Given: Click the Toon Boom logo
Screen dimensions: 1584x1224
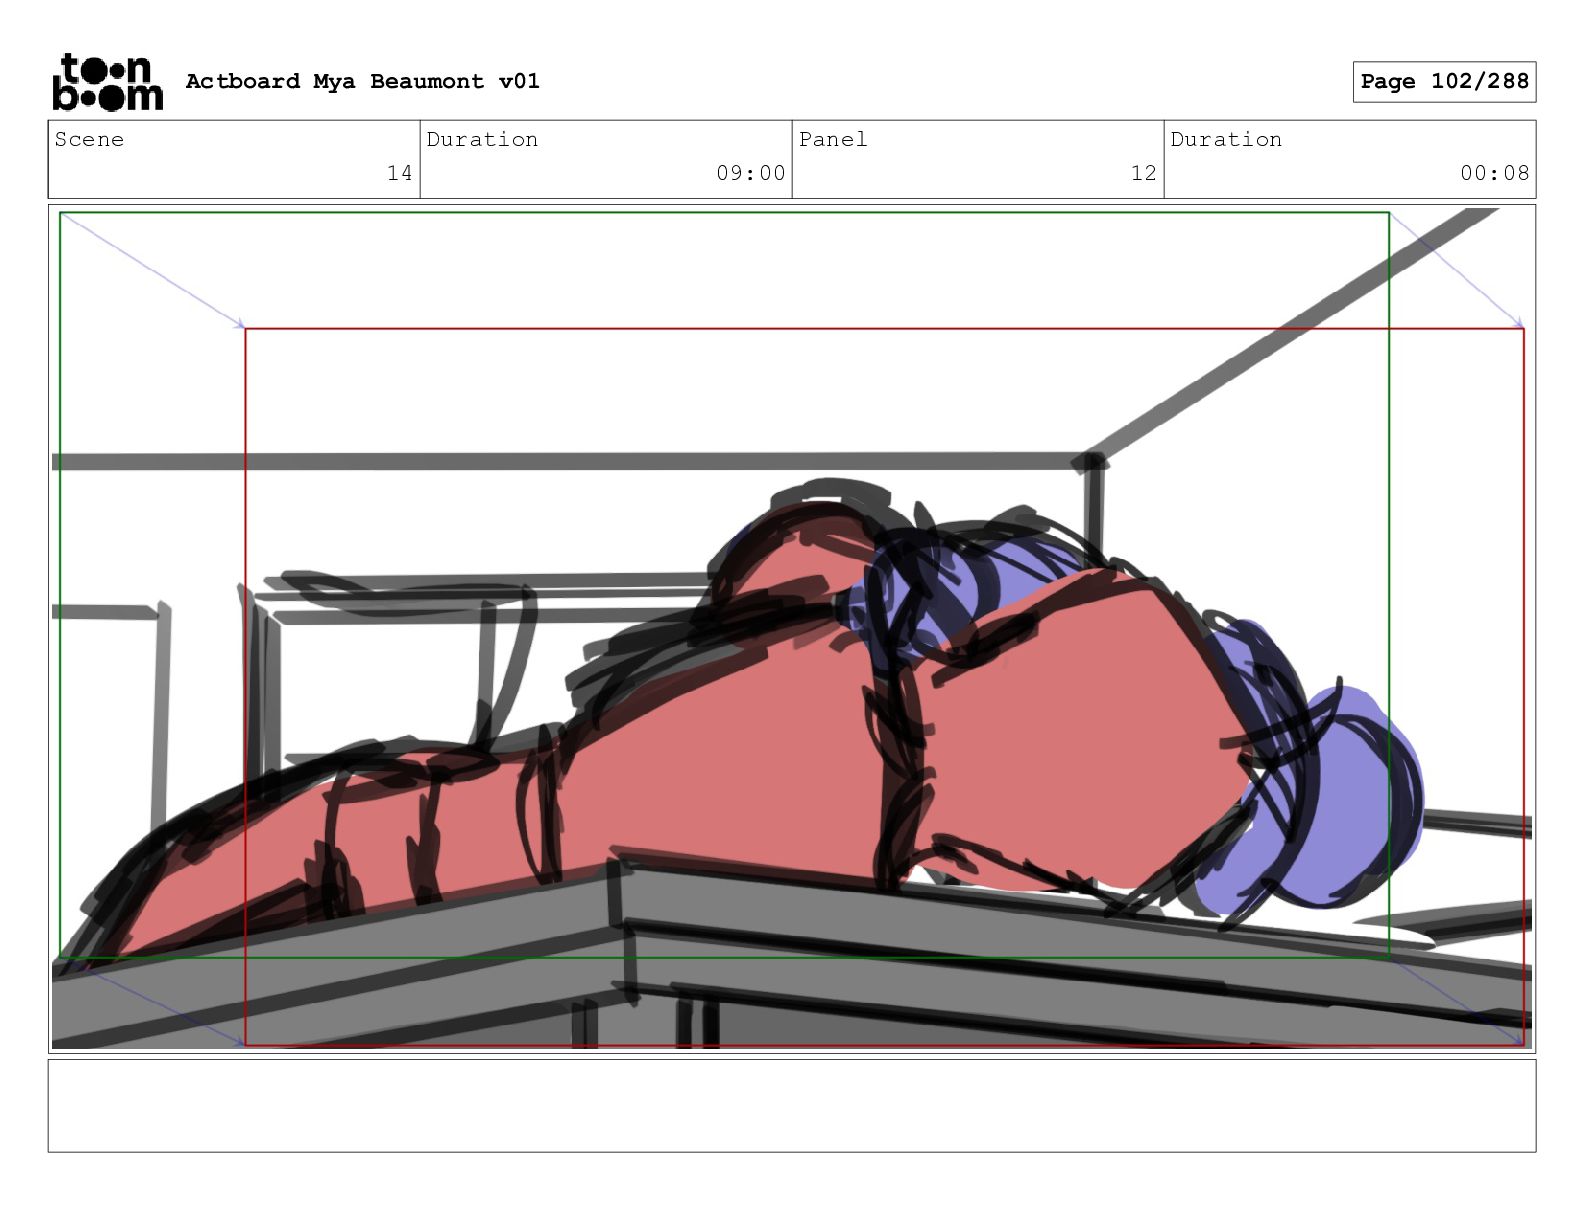Looking at the screenshot, I should coord(107,81).
